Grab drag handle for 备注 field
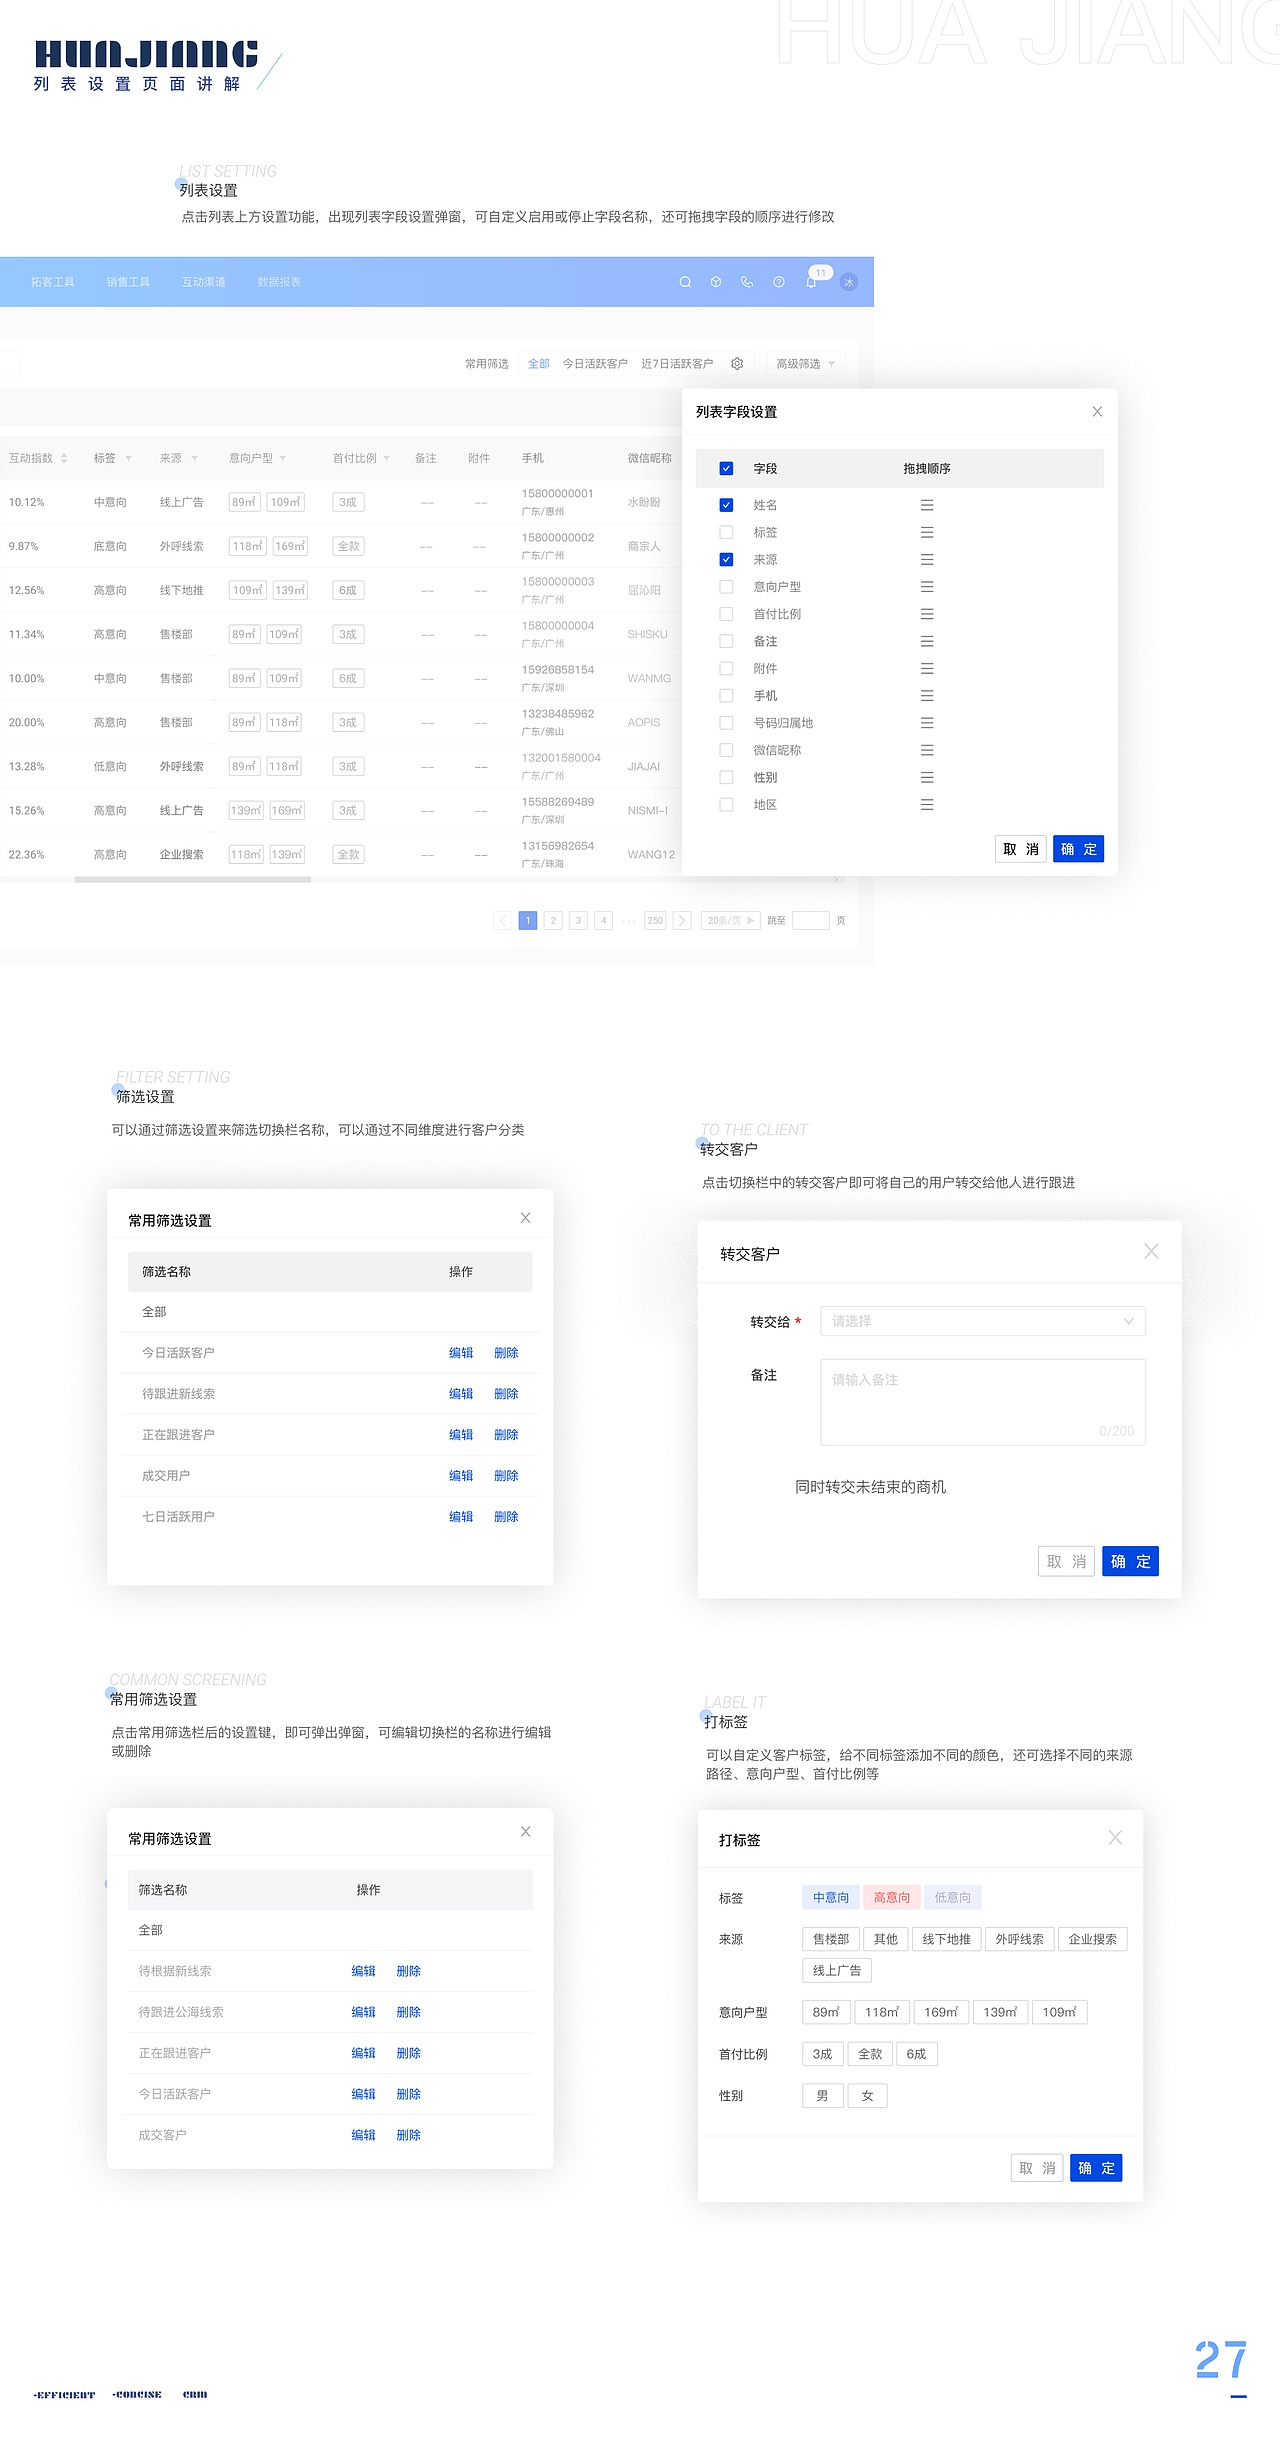 [x=927, y=641]
